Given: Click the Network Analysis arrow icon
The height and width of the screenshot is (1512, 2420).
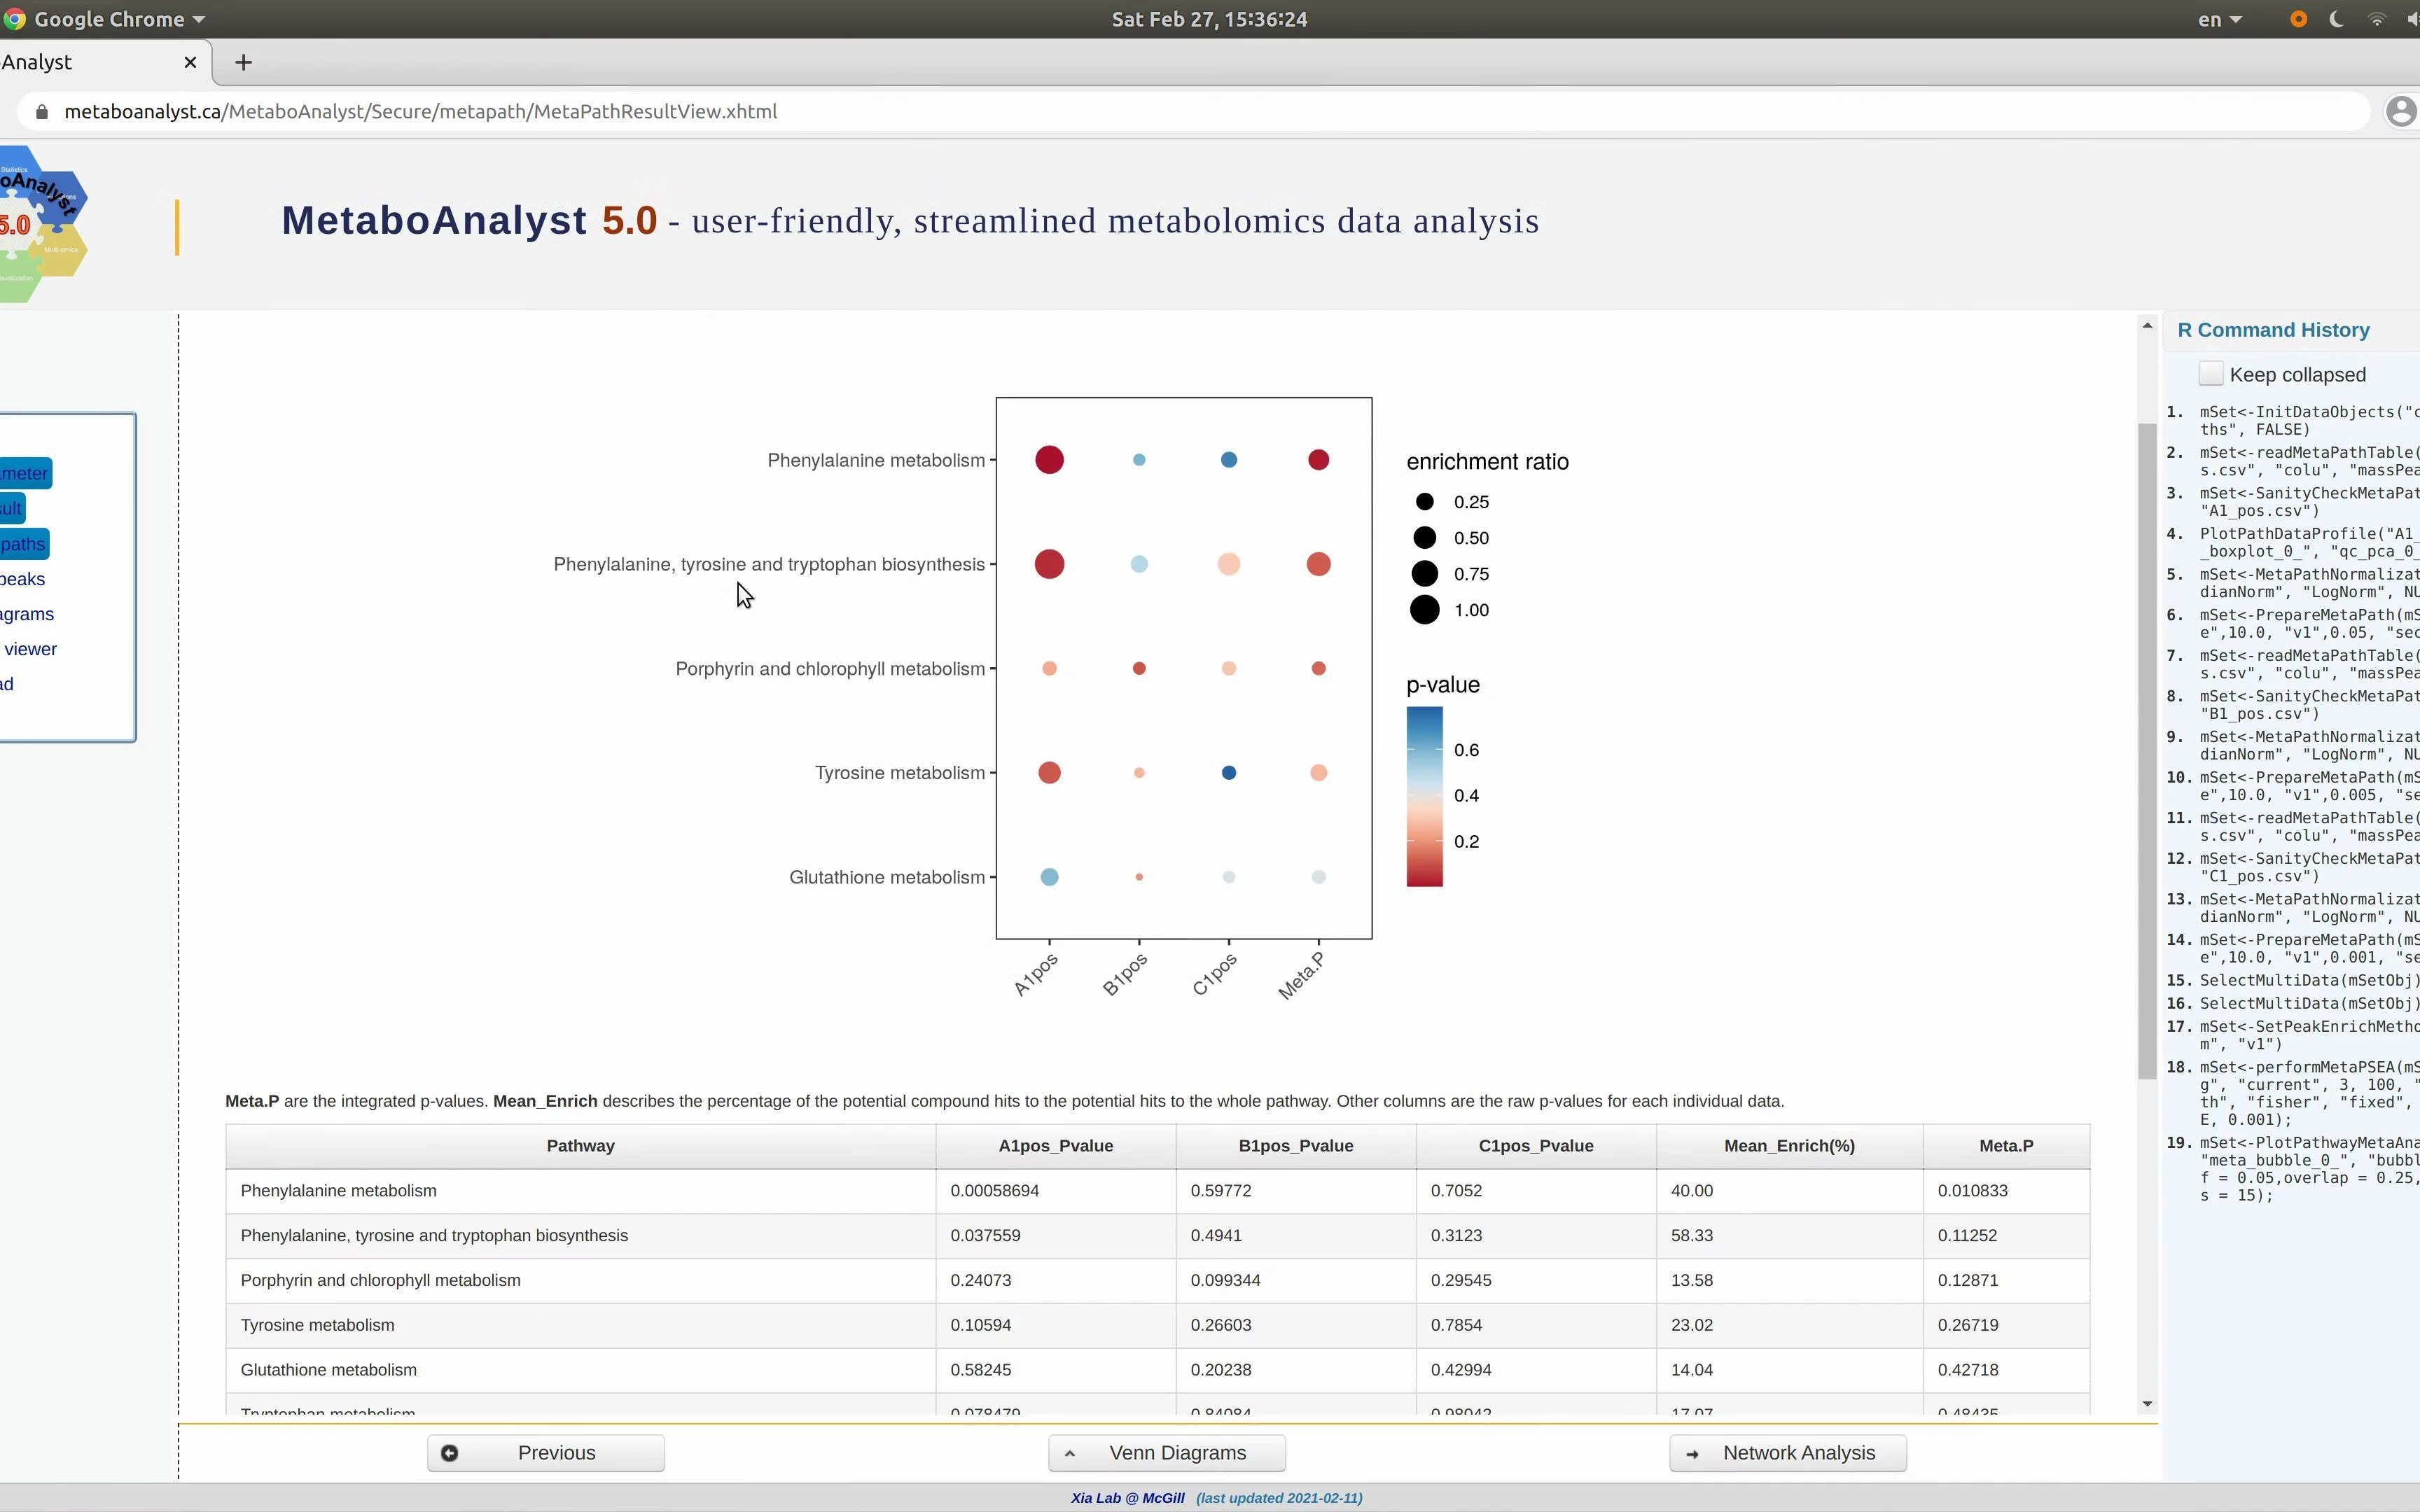Looking at the screenshot, I should click(1692, 1453).
